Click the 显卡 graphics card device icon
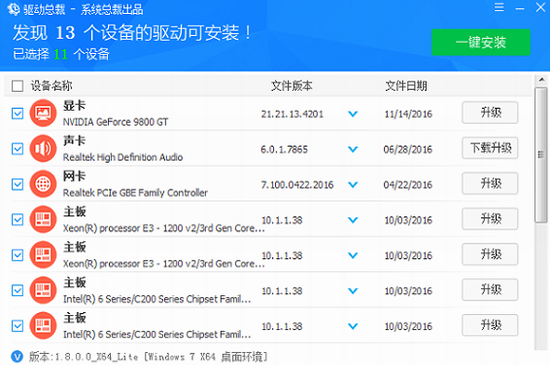Viewport: 550px width, 365px height. coord(43,113)
